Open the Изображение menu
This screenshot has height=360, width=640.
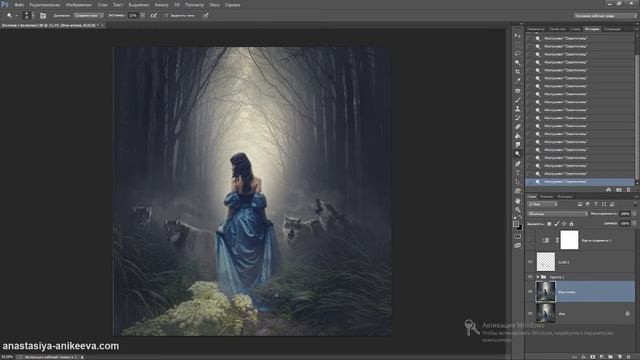79,5
